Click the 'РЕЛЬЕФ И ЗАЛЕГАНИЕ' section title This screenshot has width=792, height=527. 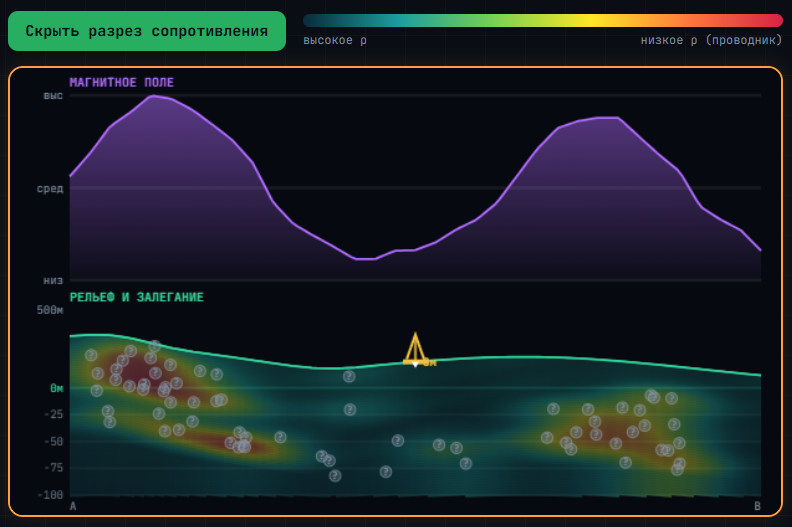[136, 297]
